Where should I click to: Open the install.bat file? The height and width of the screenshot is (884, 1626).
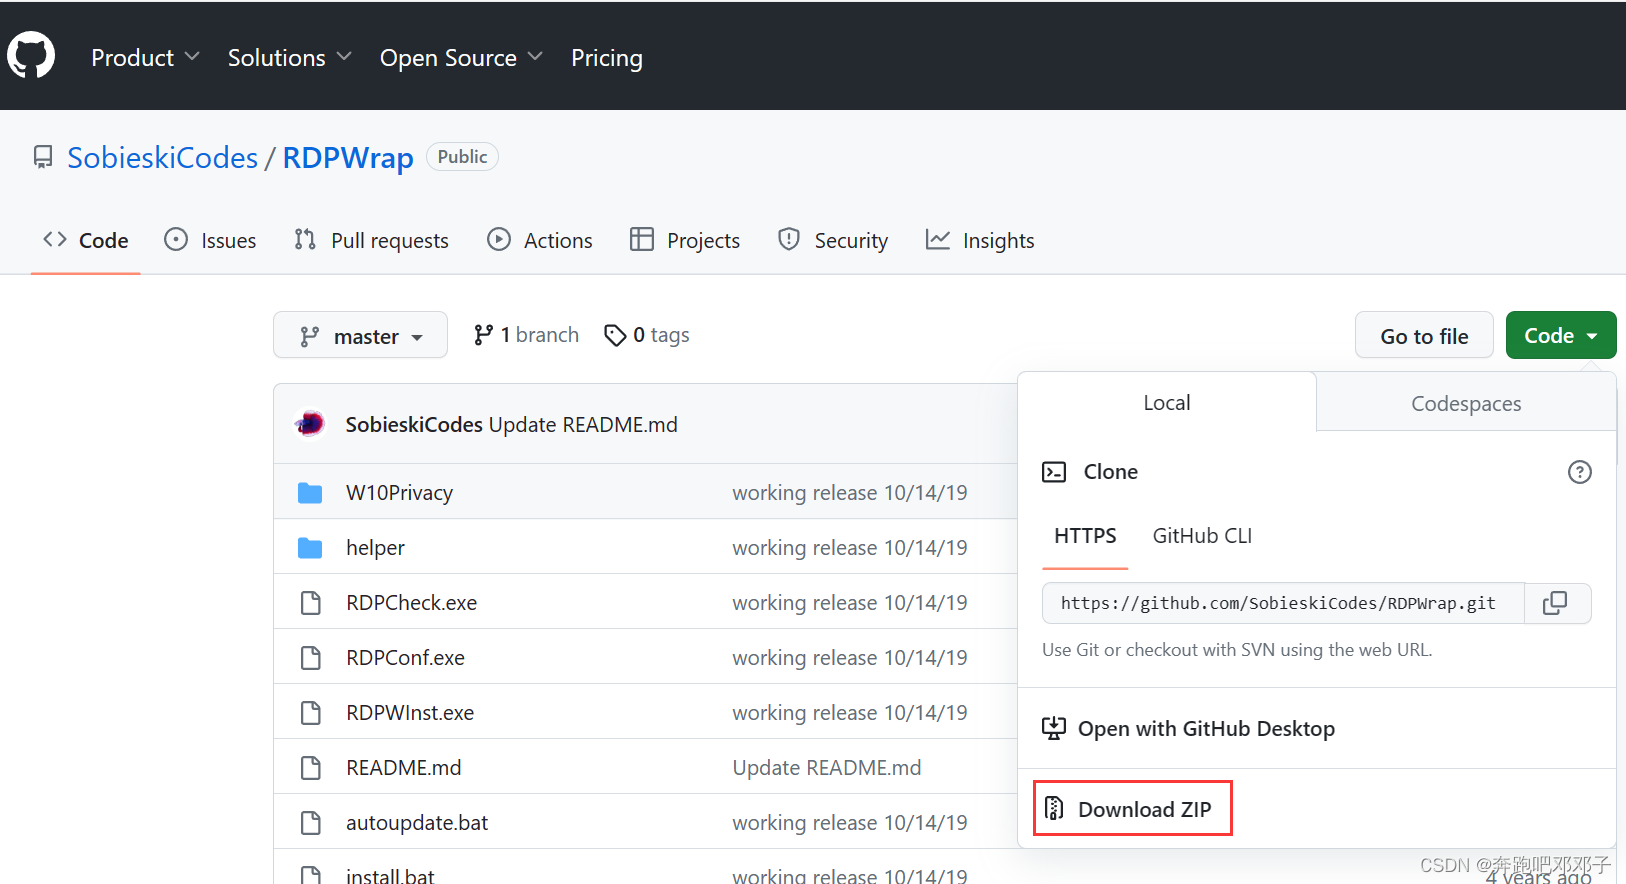[x=390, y=875]
